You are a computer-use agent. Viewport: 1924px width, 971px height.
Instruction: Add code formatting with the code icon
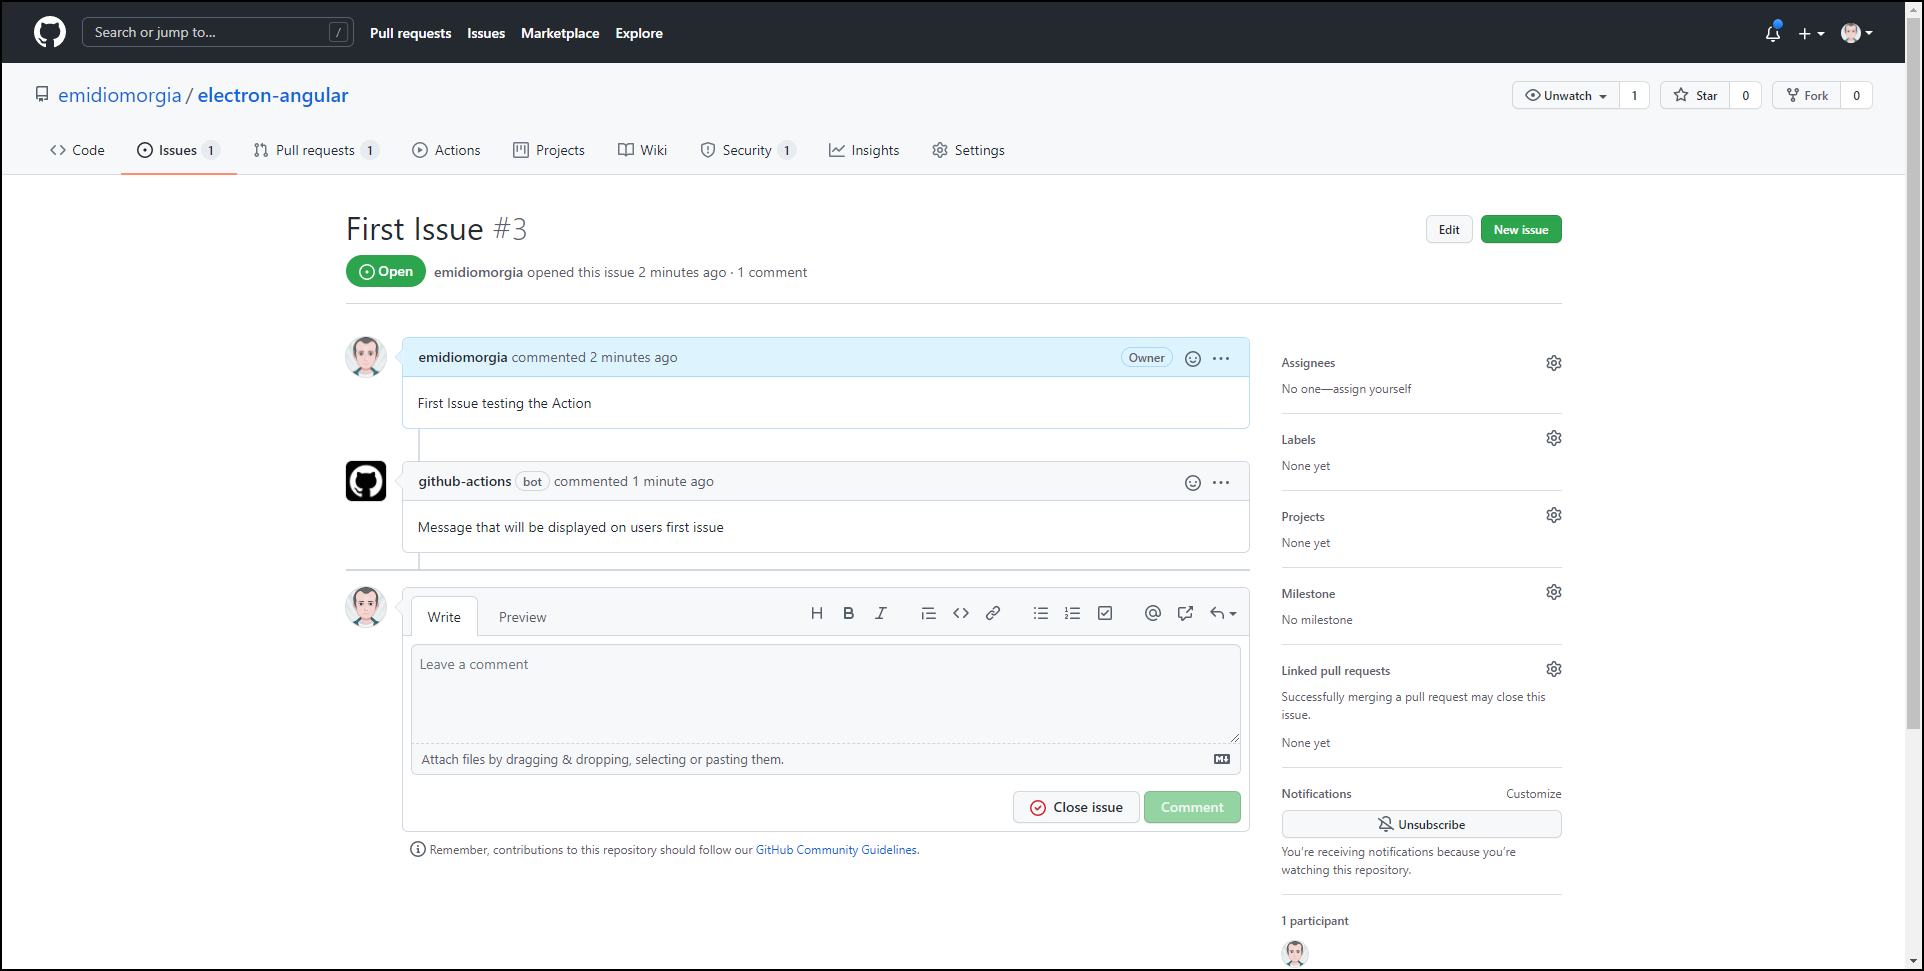pyautogui.click(x=960, y=614)
